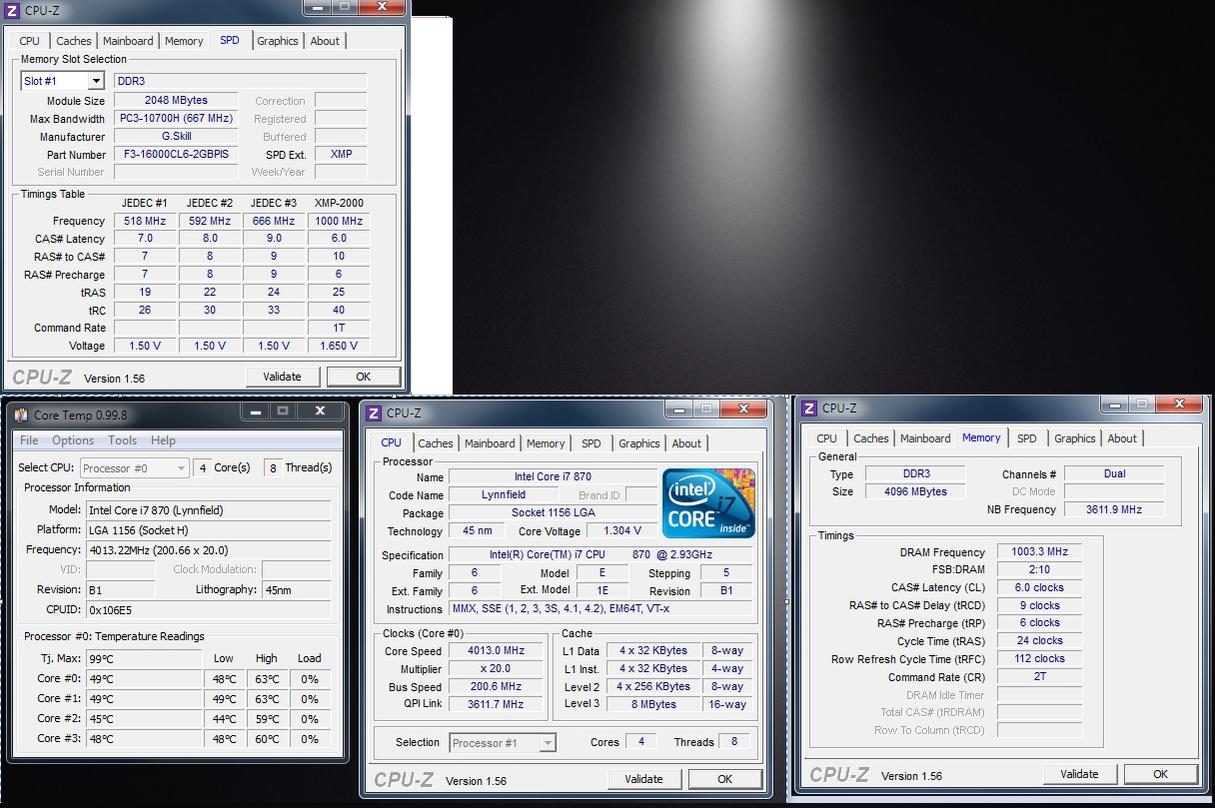The height and width of the screenshot is (808, 1215).
Task: Click the Core Temp Frequency value 4013.22MHz
Action: (x=209, y=550)
